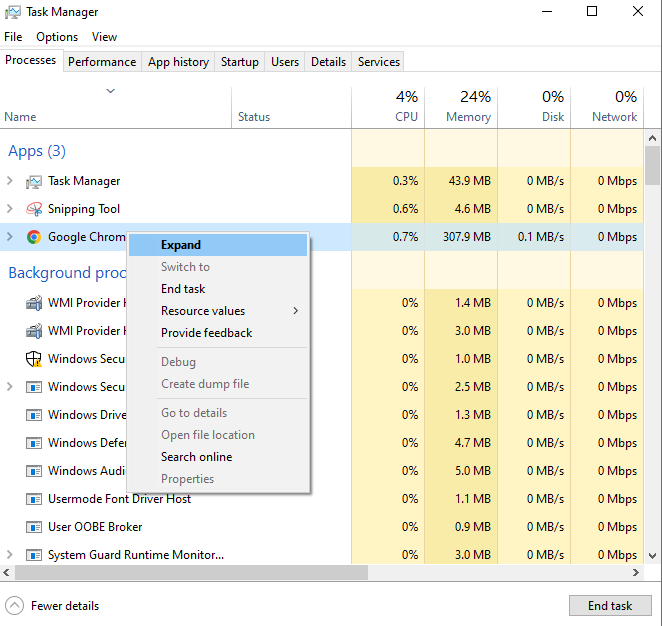
Task: Click Usermode Font Driver Host icon
Action: pyautogui.click(x=34, y=499)
